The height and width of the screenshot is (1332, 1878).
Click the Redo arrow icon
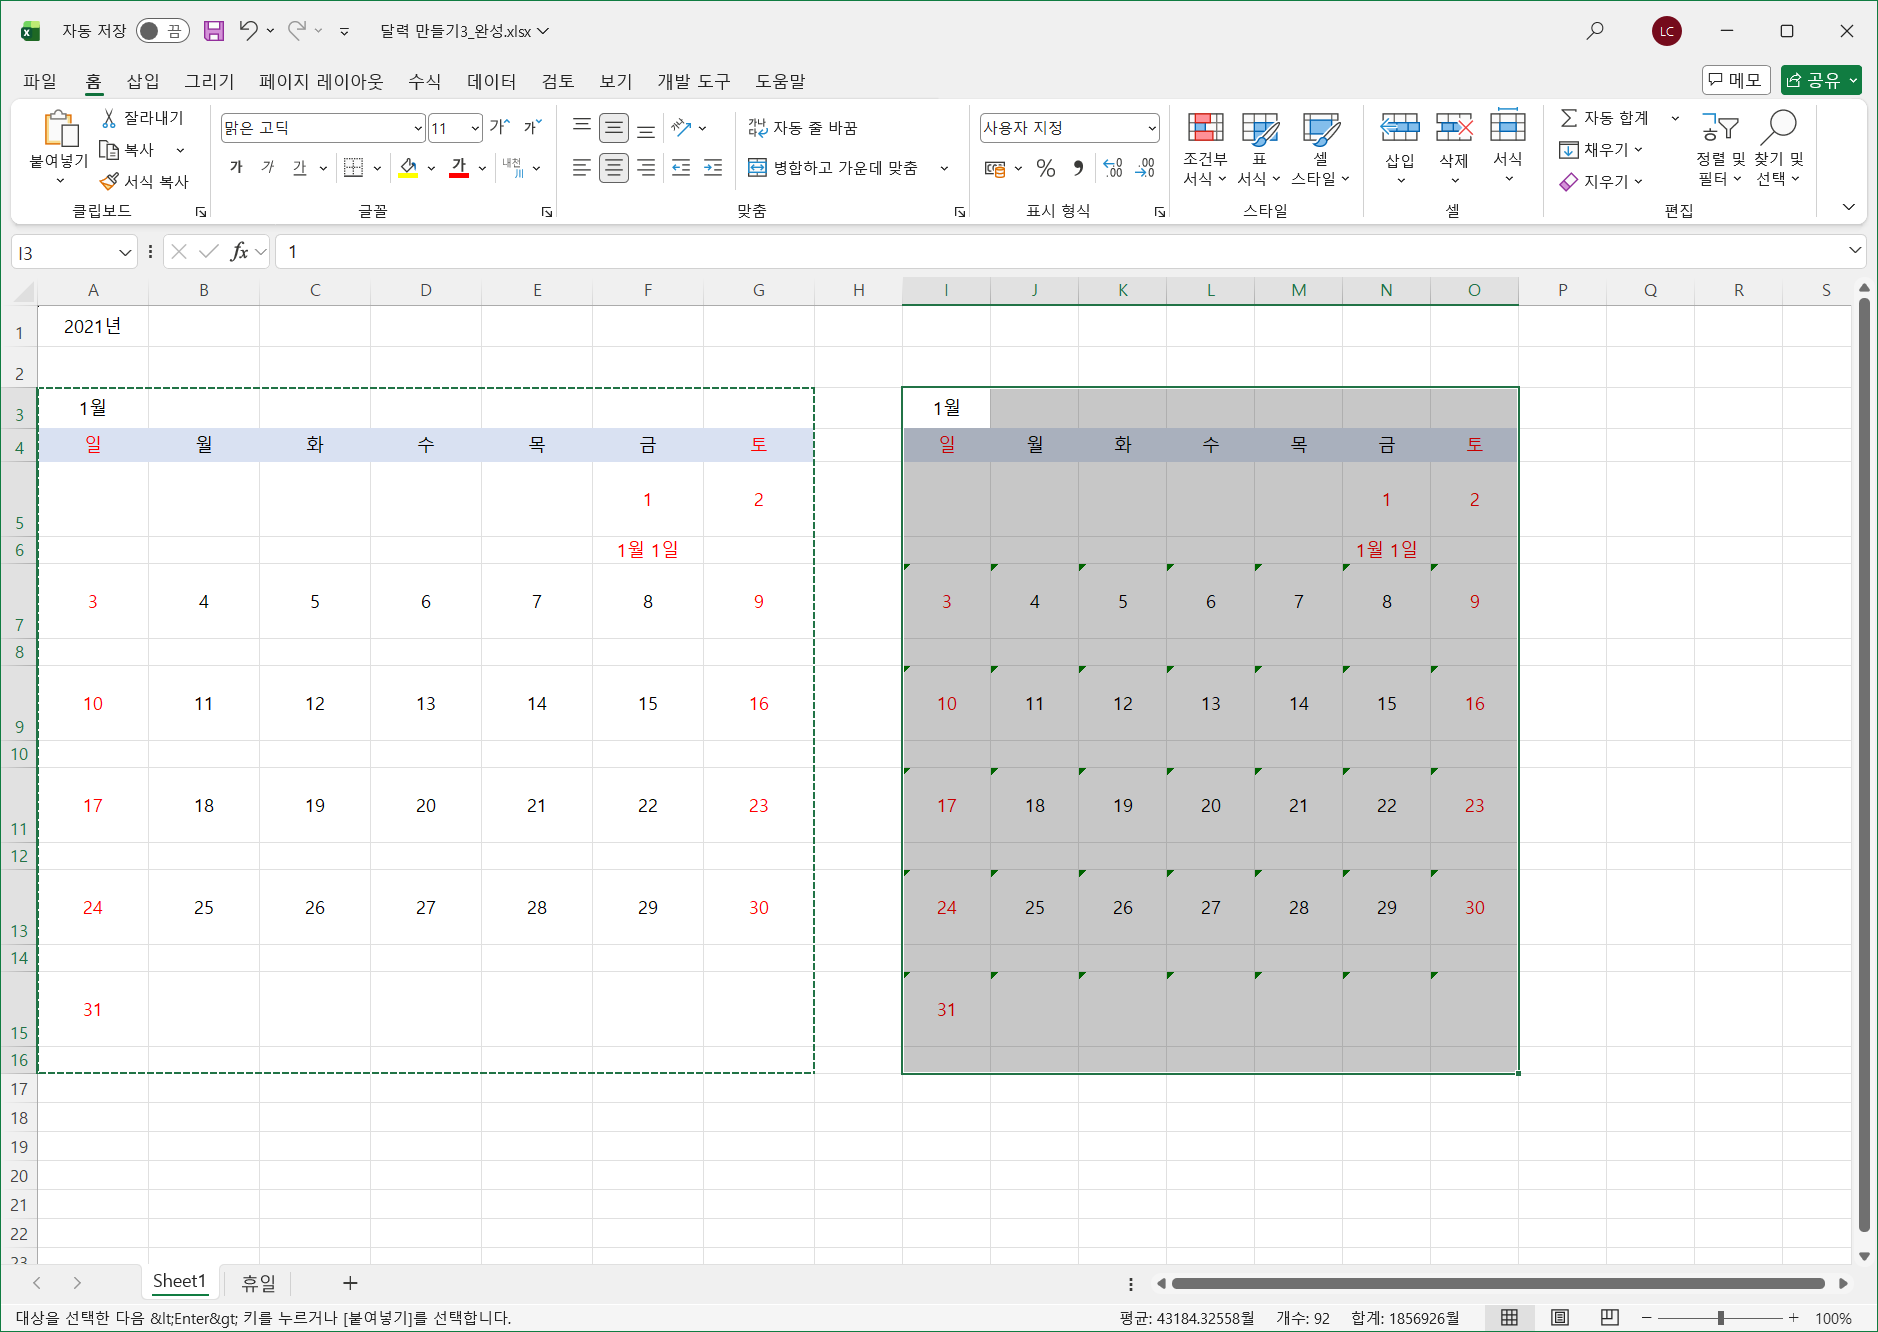[297, 31]
